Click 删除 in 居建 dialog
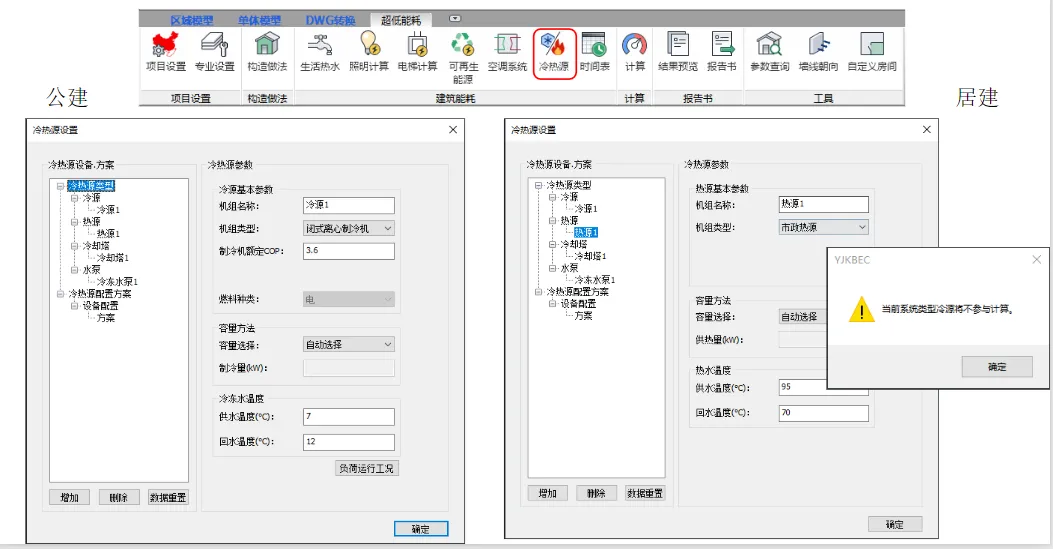This screenshot has height=549, width=1053. click(x=596, y=493)
